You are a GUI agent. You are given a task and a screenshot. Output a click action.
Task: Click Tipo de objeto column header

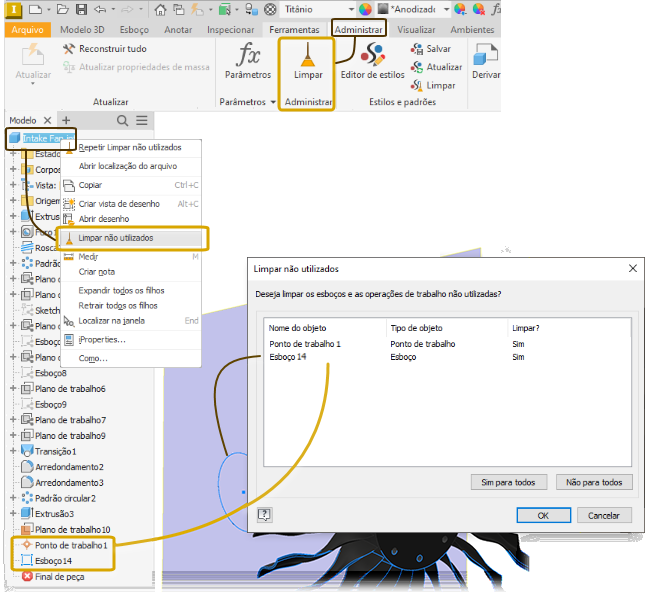417,328
